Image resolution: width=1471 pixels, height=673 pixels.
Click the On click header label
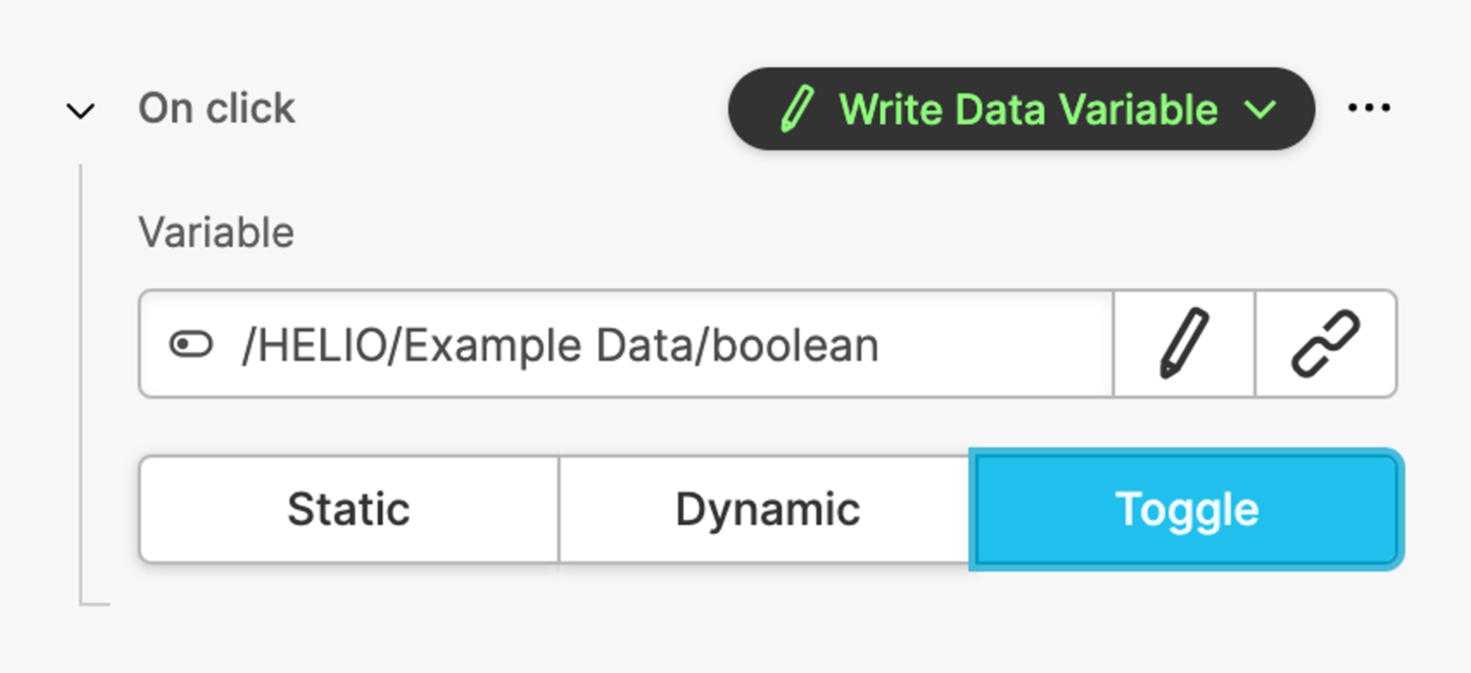[x=216, y=109]
